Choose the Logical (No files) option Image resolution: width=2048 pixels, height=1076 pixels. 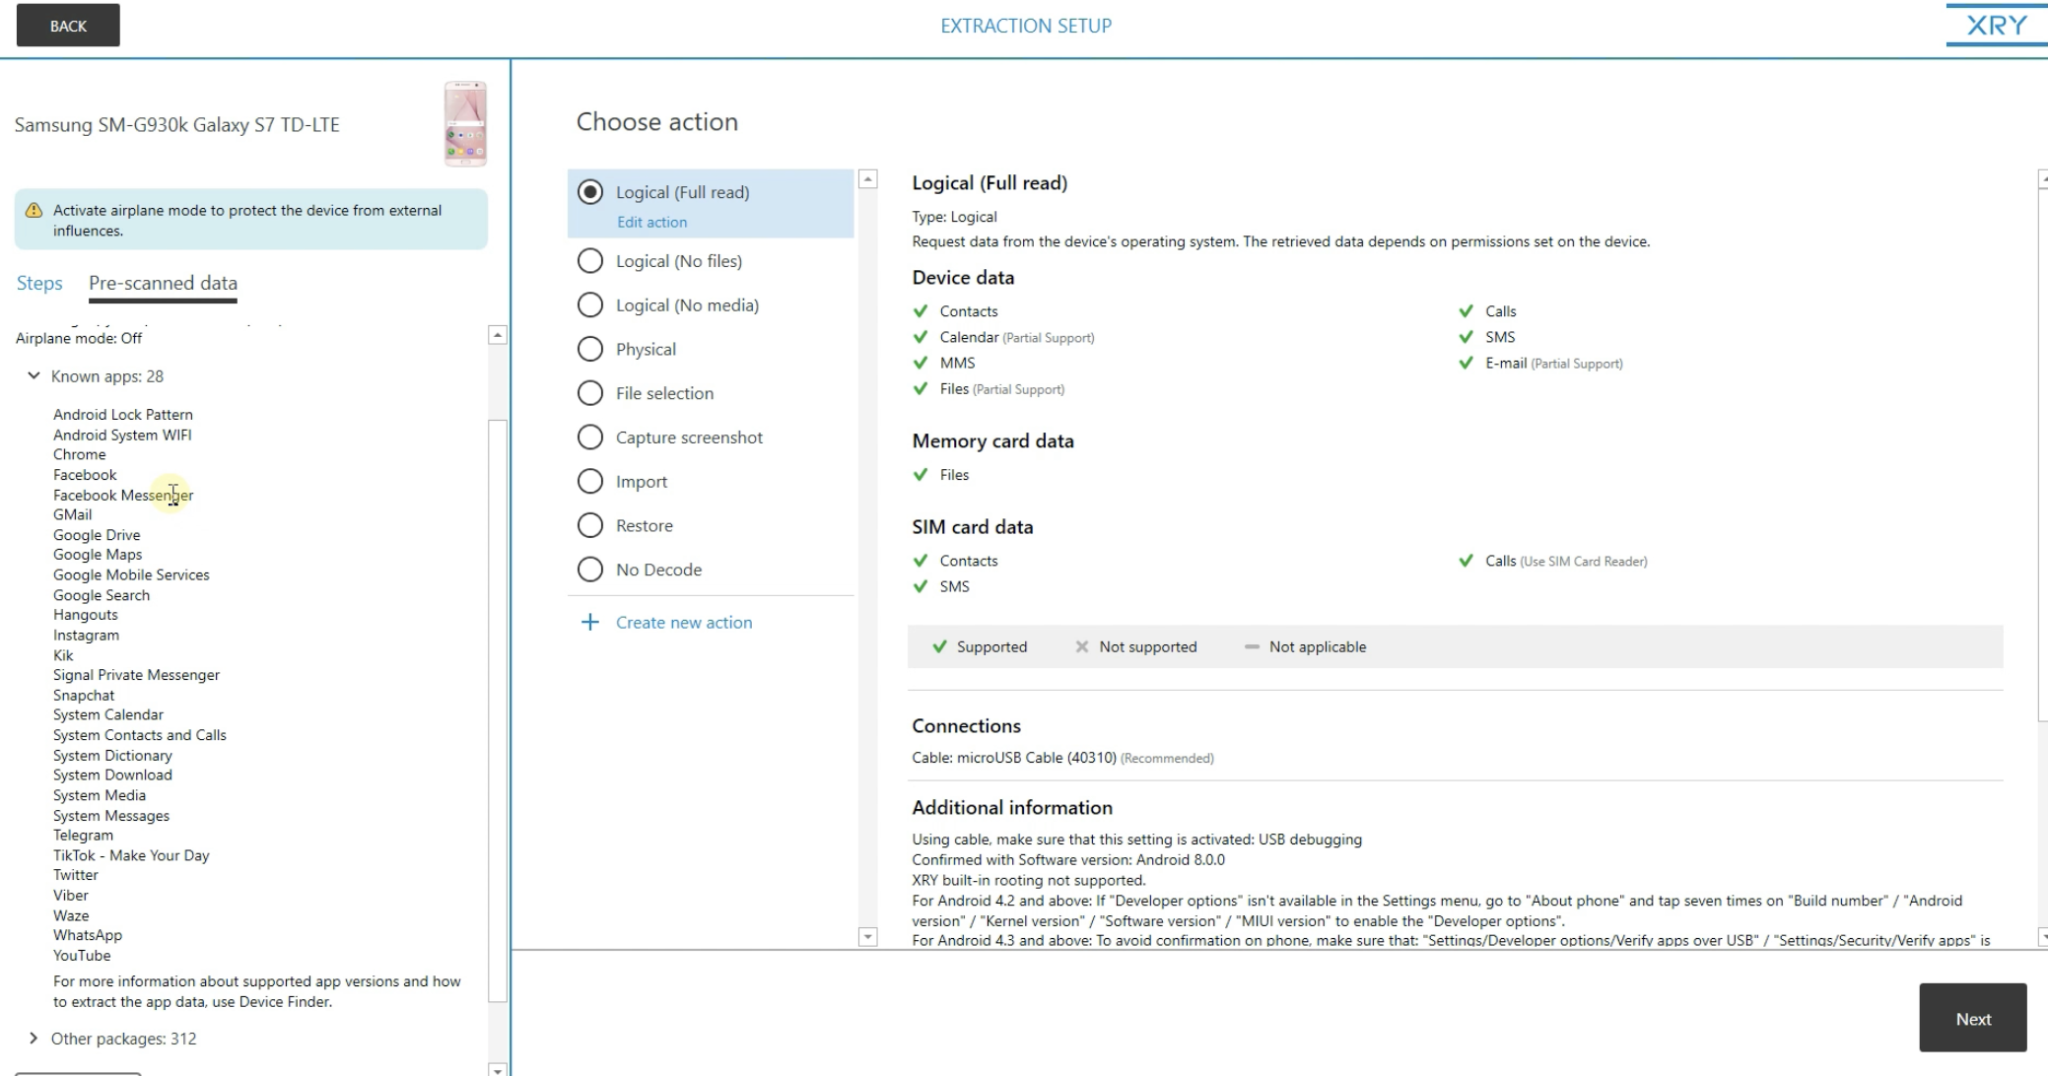tap(590, 261)
